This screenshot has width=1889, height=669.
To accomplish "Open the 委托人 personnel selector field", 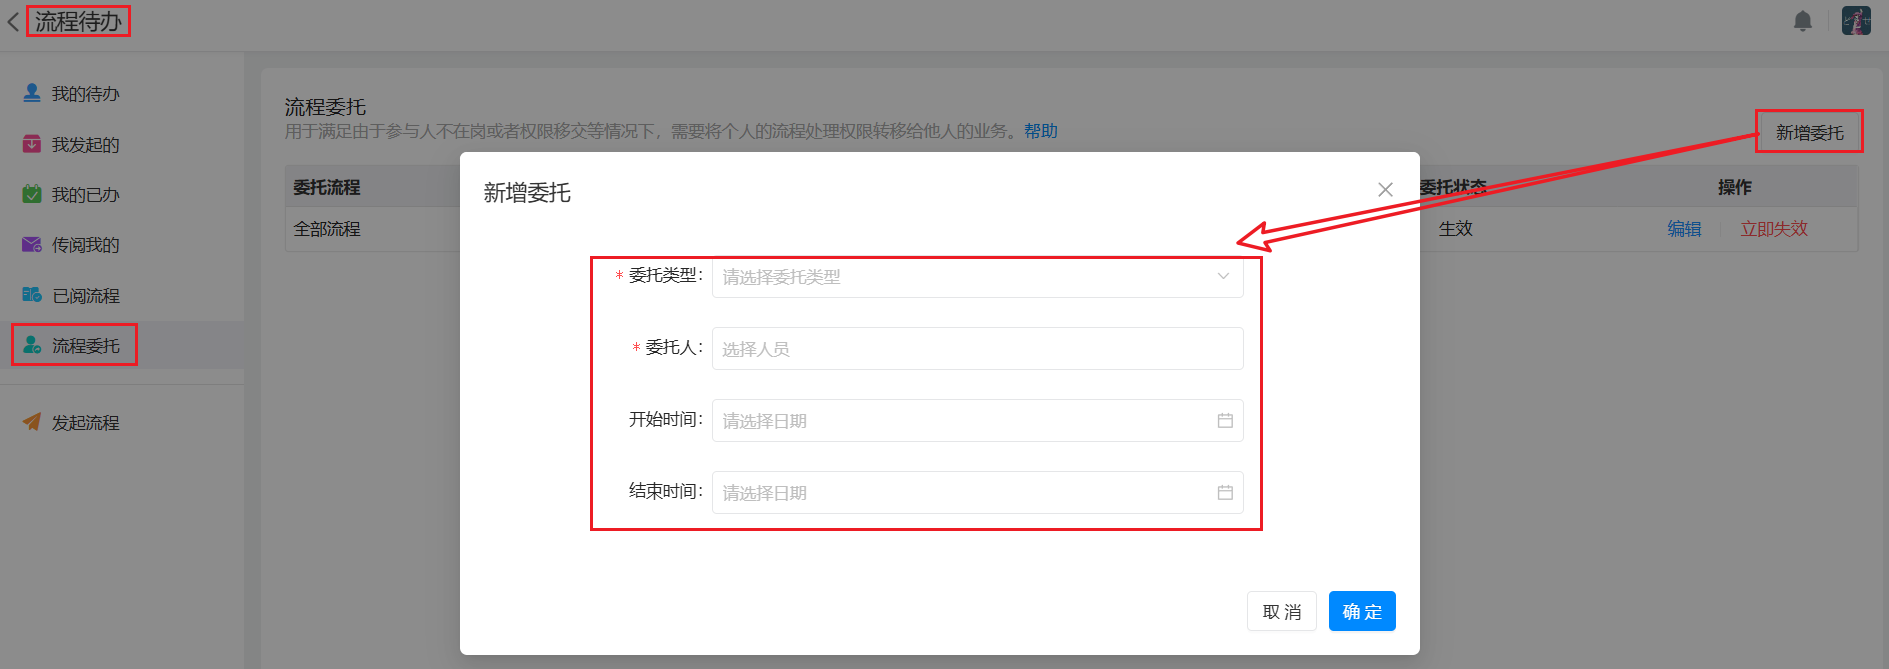I will [x=976, y=349].
